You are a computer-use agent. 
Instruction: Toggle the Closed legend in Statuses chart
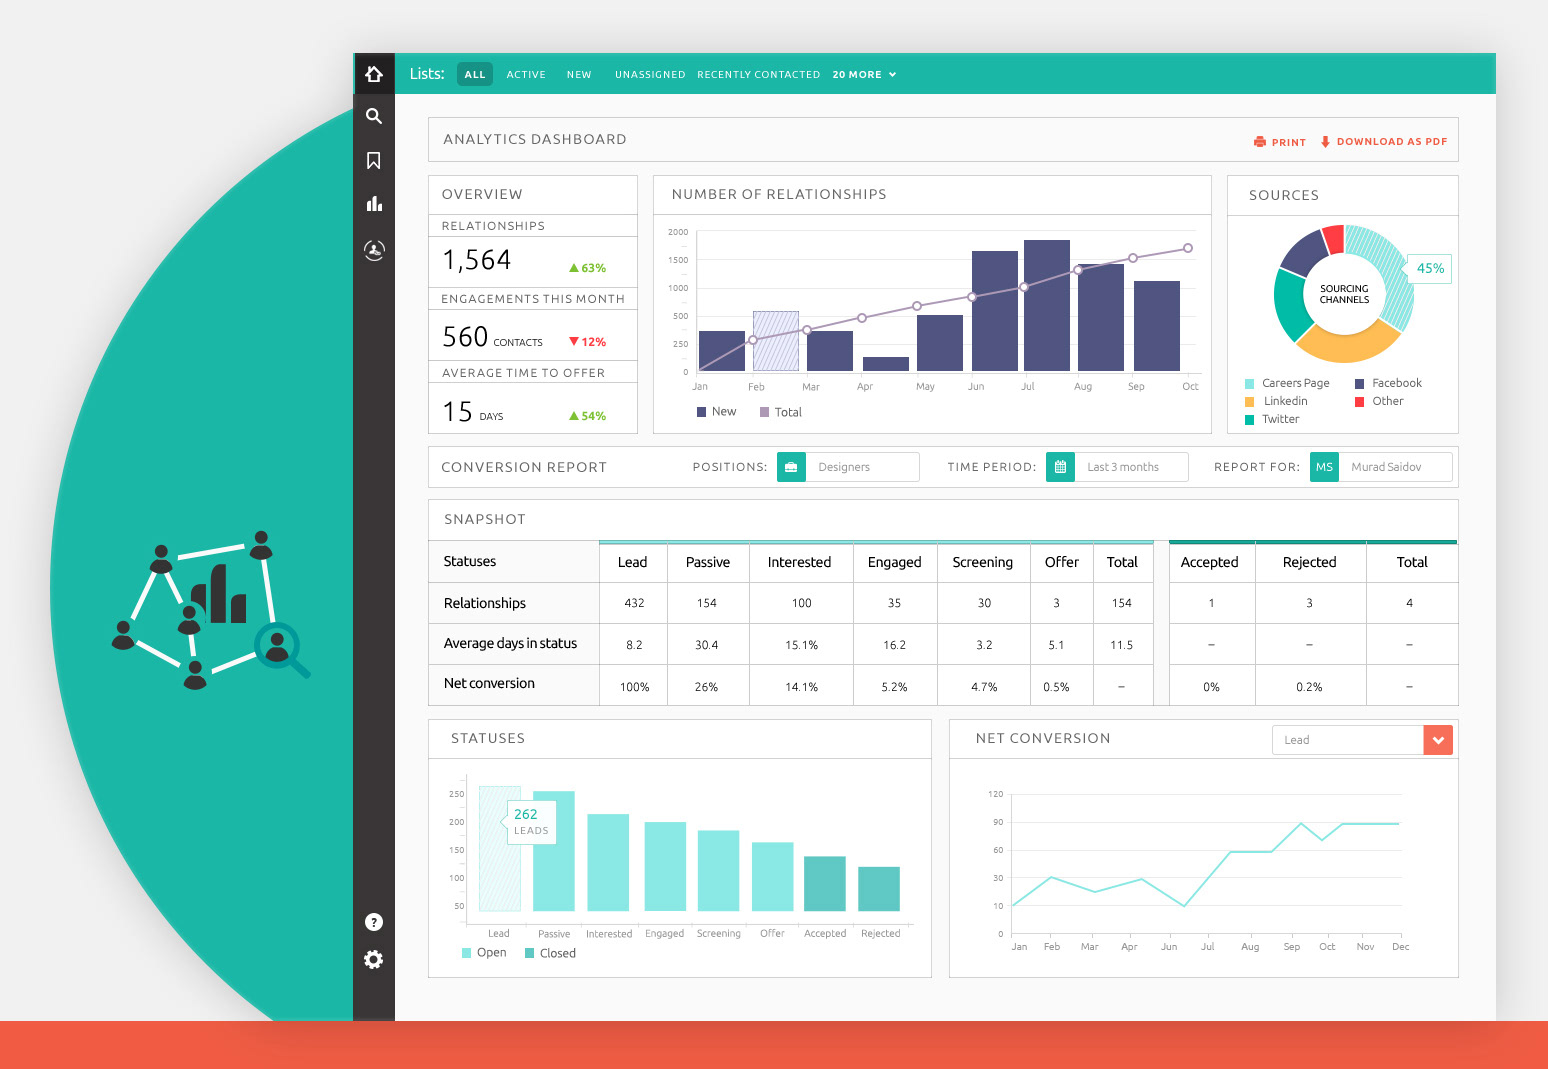[x=550, y=953]
